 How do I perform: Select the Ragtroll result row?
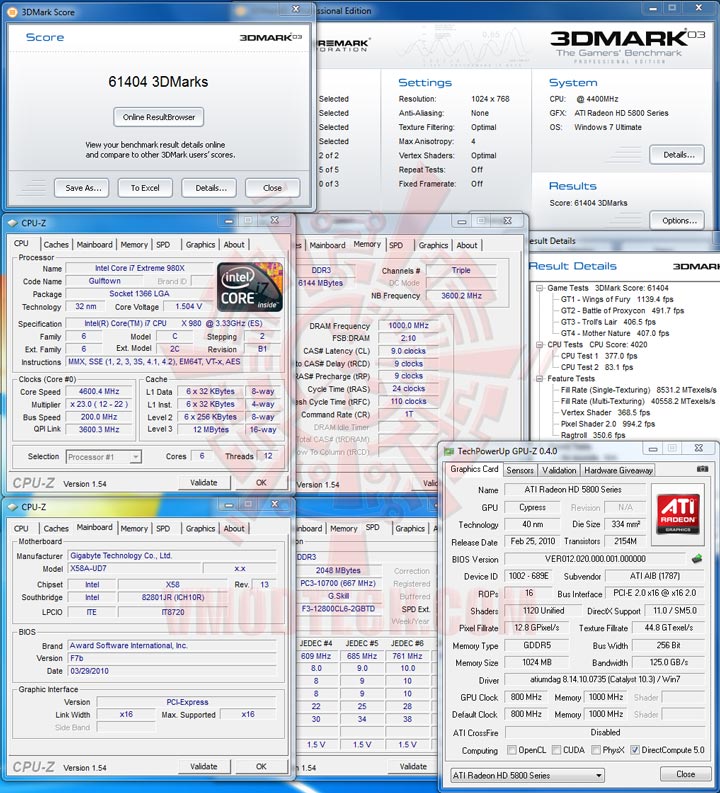coord(593,435)
